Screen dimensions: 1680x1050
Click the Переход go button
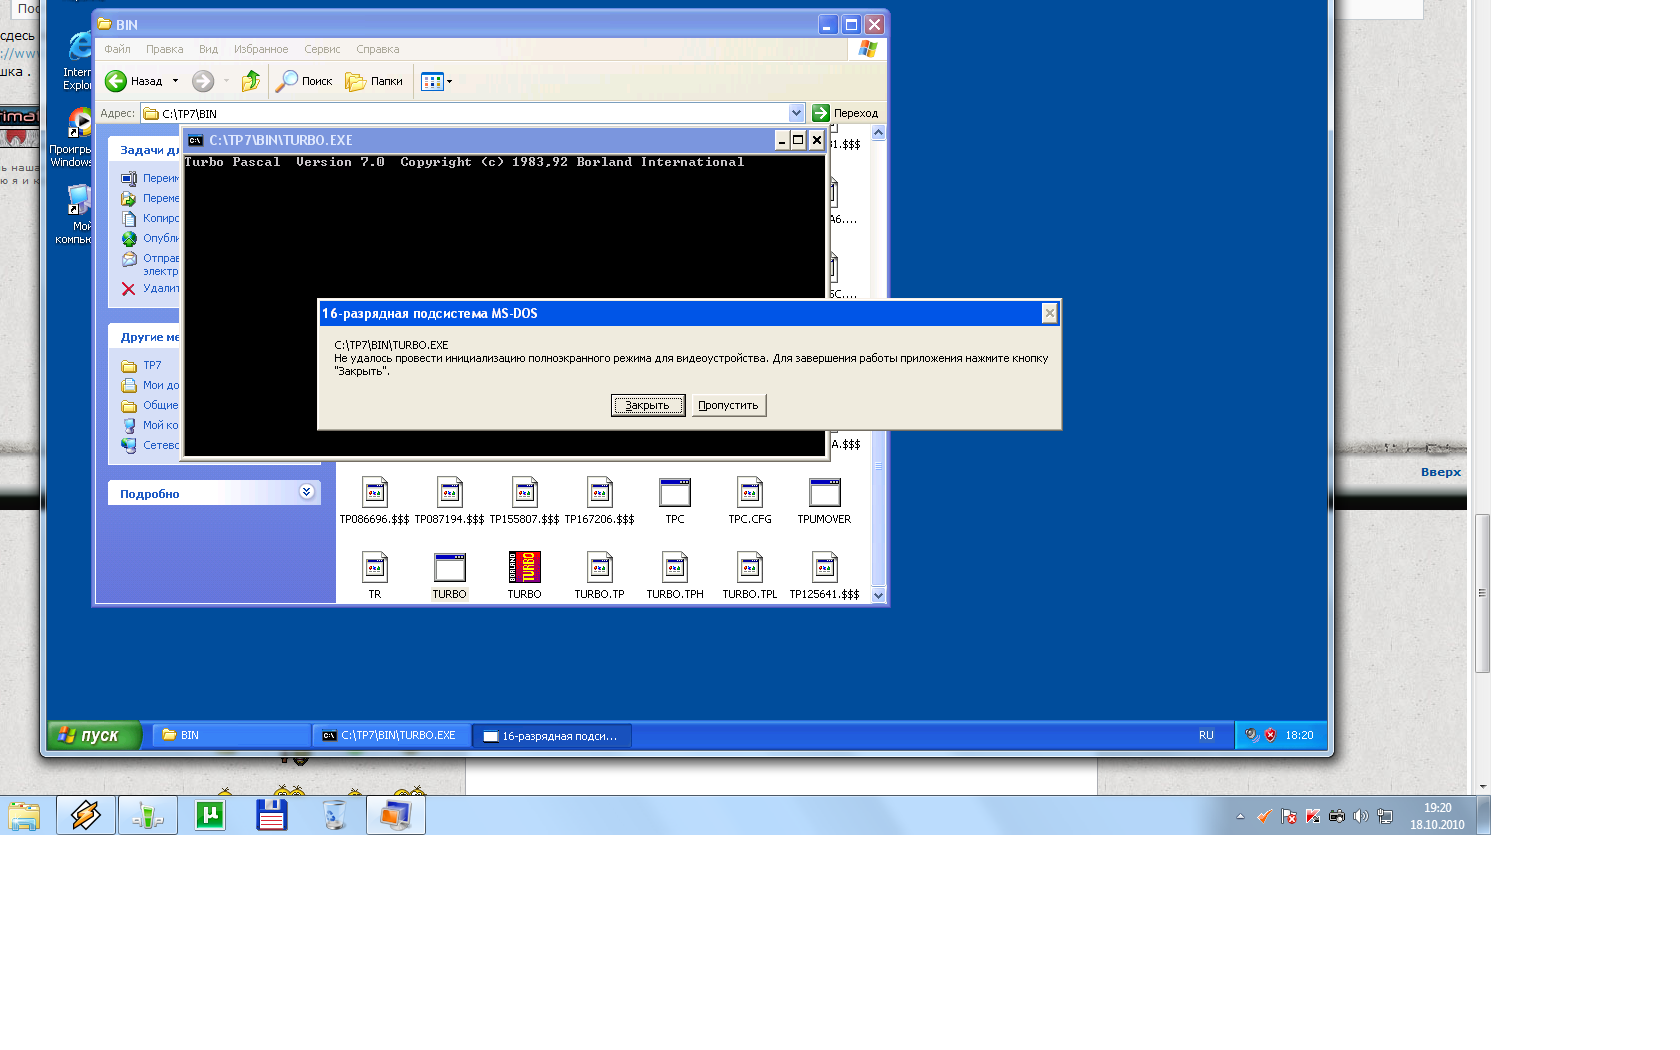(x=845, y=113)
